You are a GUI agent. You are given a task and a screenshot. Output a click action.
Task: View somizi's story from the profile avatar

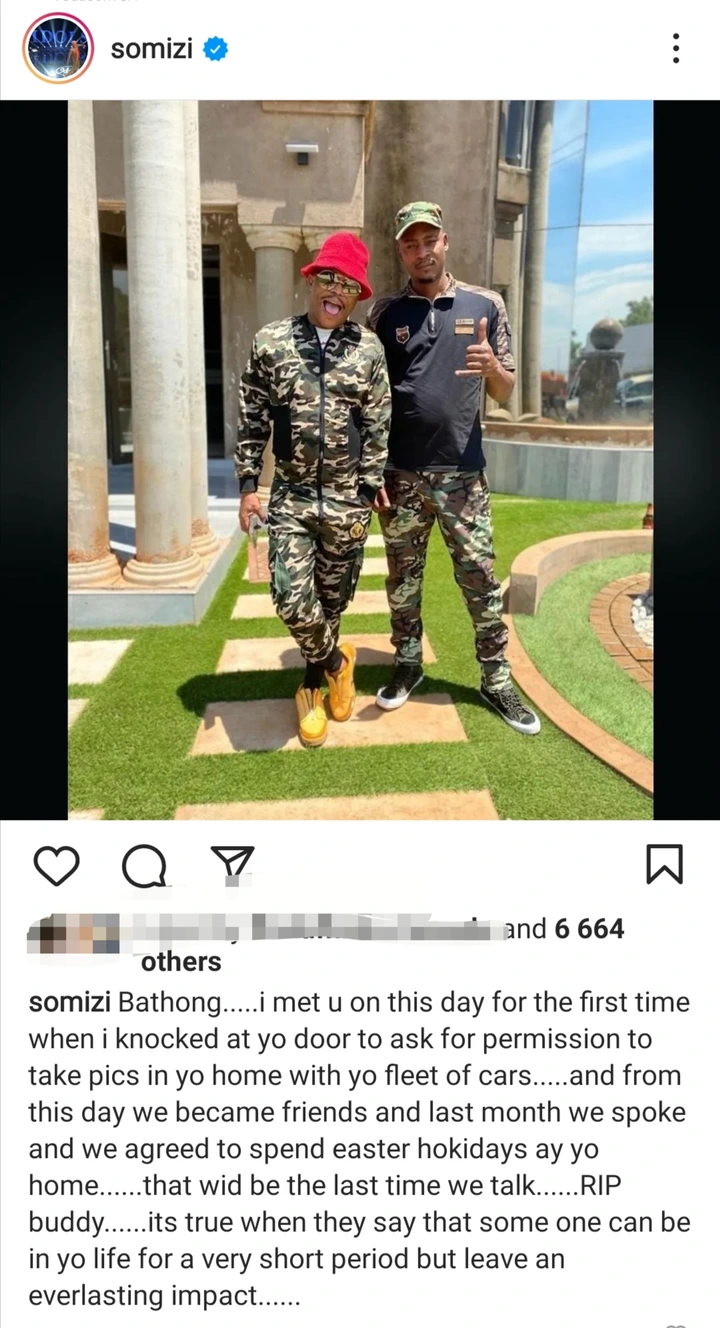click(58, 48)
